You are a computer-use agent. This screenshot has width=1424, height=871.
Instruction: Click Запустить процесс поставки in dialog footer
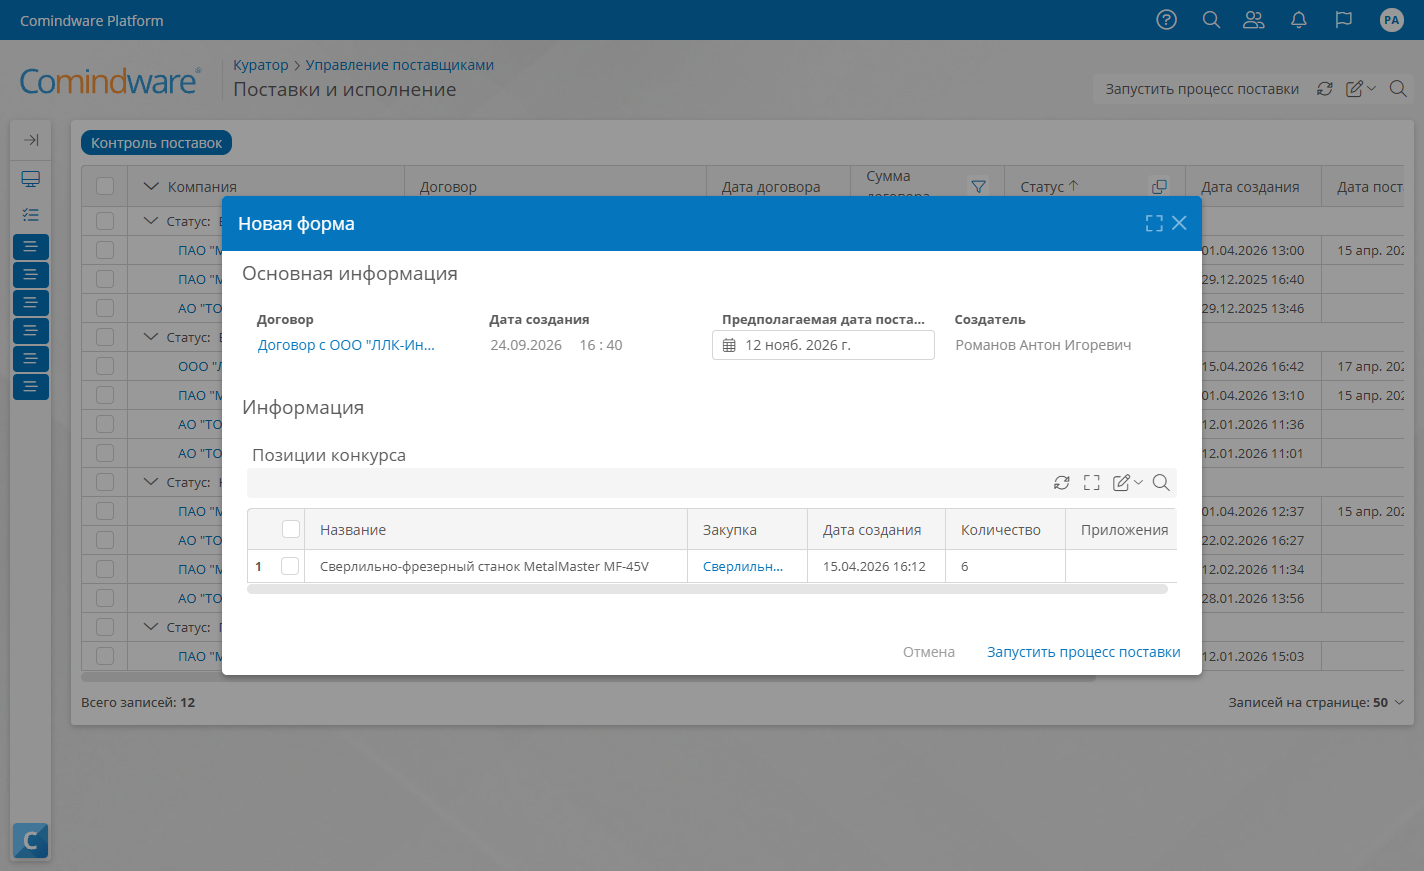tap(1084, 652)
